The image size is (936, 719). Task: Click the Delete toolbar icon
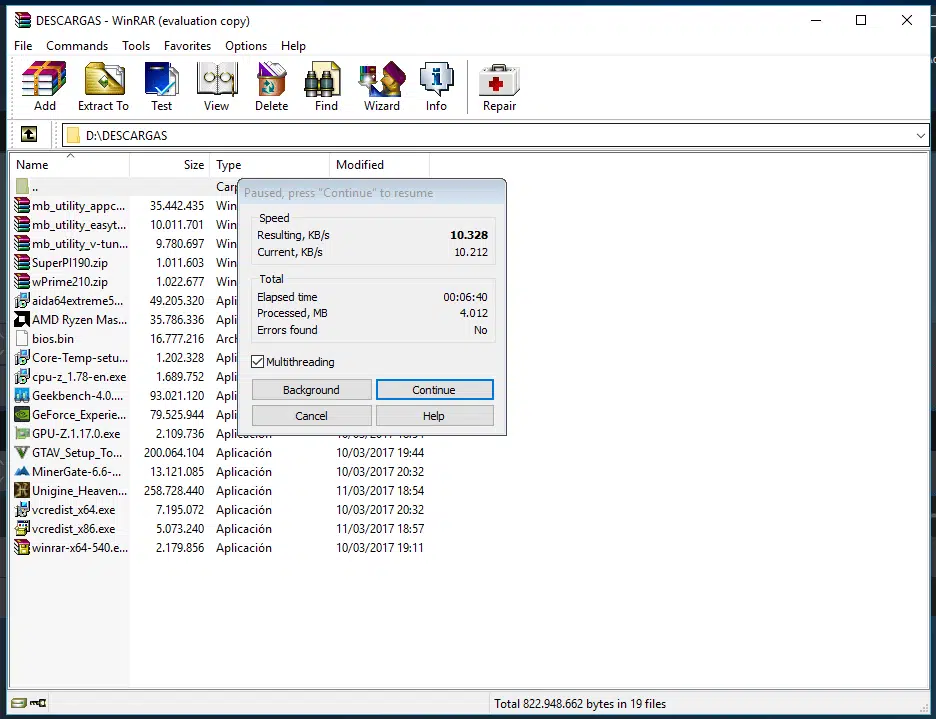point(272,79)
